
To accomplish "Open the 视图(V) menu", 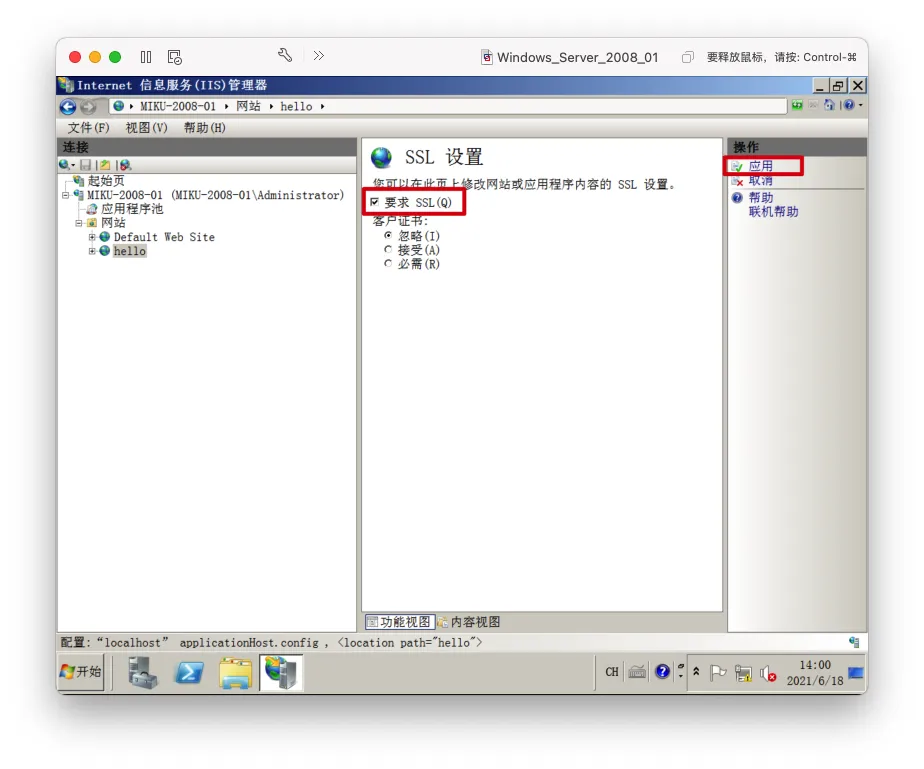I will [146, 128].
